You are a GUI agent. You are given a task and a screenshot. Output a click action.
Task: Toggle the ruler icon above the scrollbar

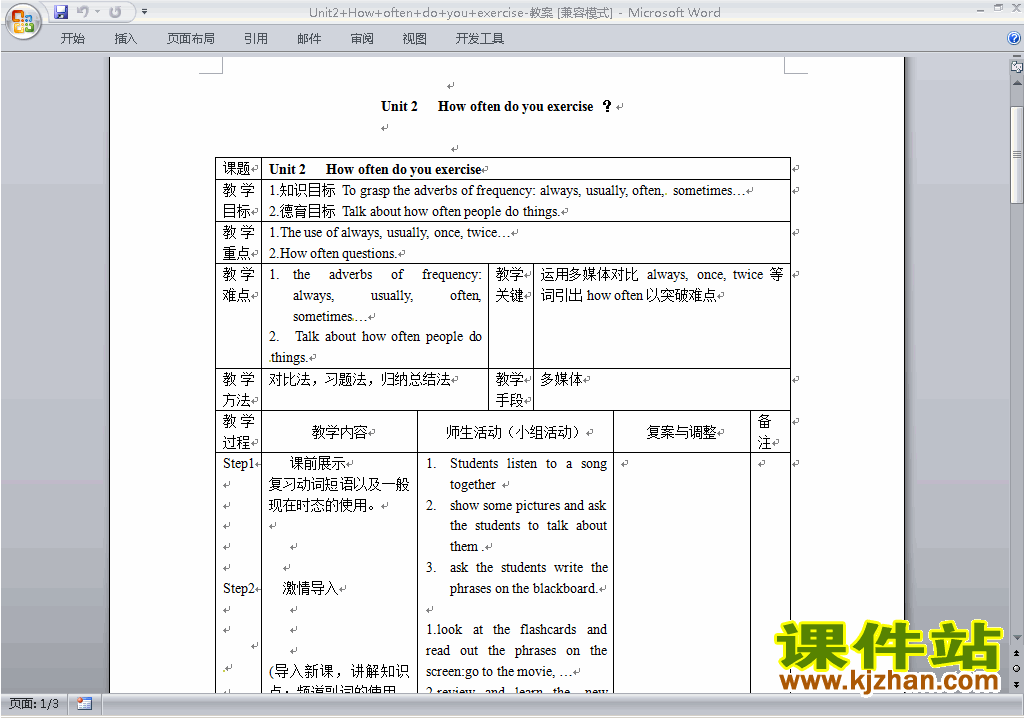point(1017,66)
